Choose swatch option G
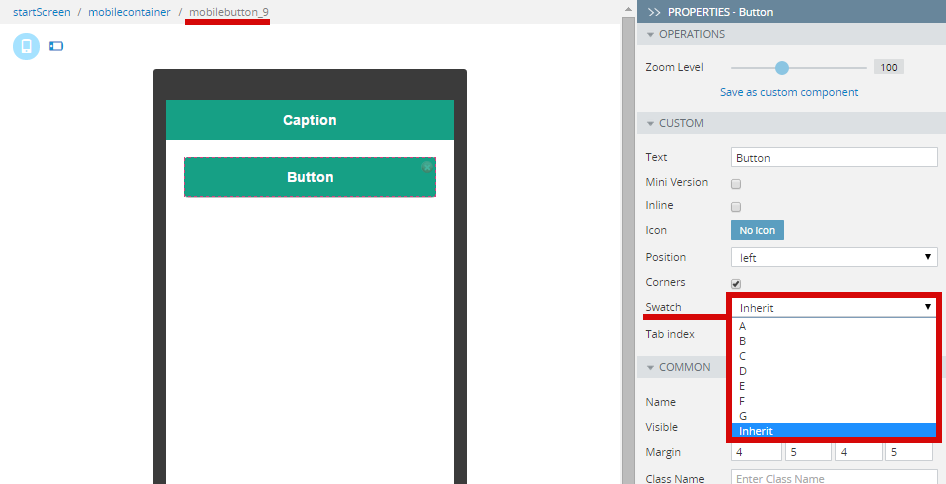The width and height of the screenshot is (946, 484). (834, 416)
